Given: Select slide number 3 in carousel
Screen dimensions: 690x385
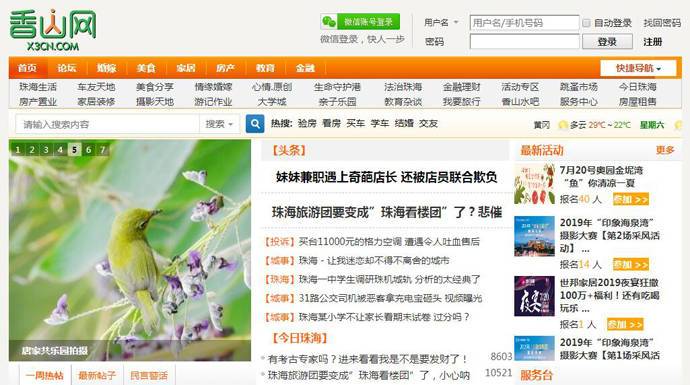Looking at the screenshot, I should click(x=46, y=150).
